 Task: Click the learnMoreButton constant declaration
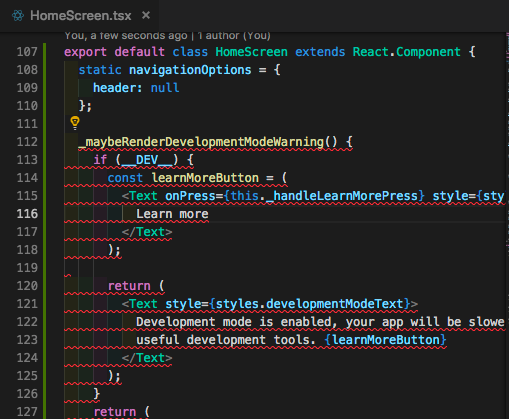click(x=205, y=178)
